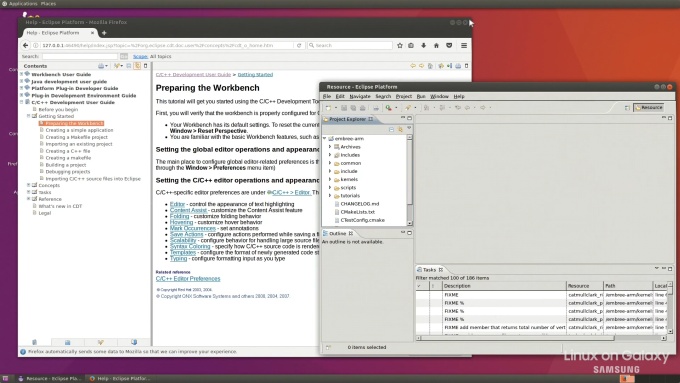Open Firefox downloads arrow icon
Image resolution: width=680 pixels, height=383 pixels.
point(424,45)
